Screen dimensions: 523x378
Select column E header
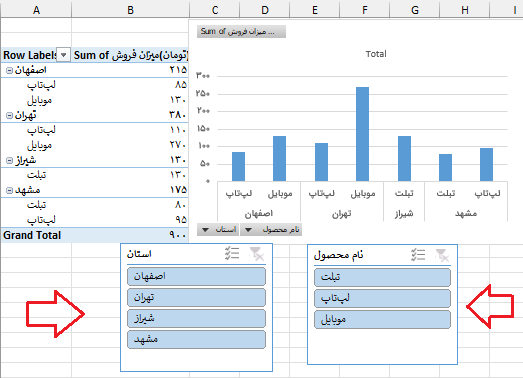315,9
